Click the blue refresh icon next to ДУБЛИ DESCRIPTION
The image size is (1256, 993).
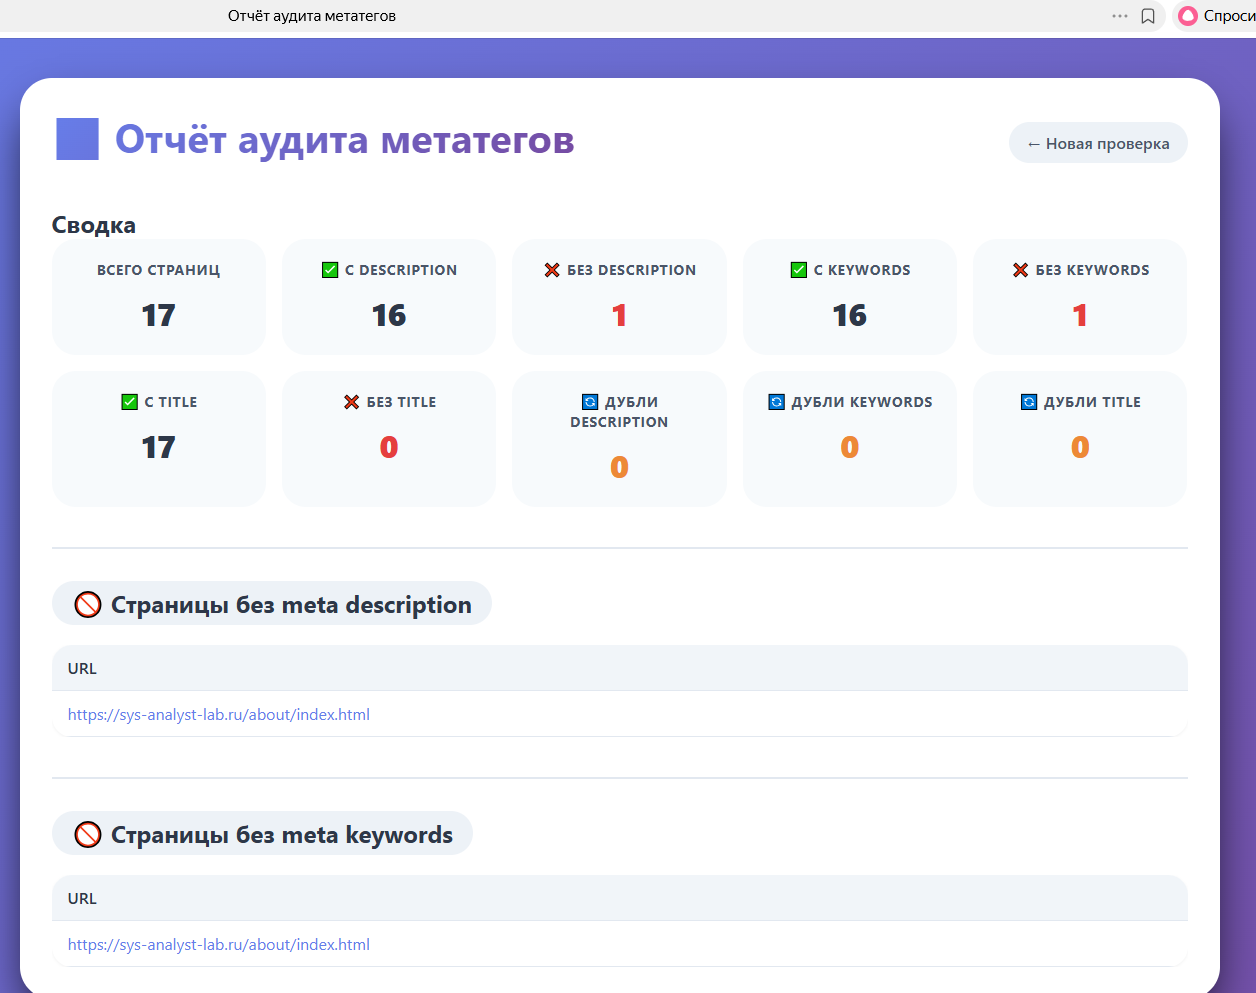(x=590, y=402)
